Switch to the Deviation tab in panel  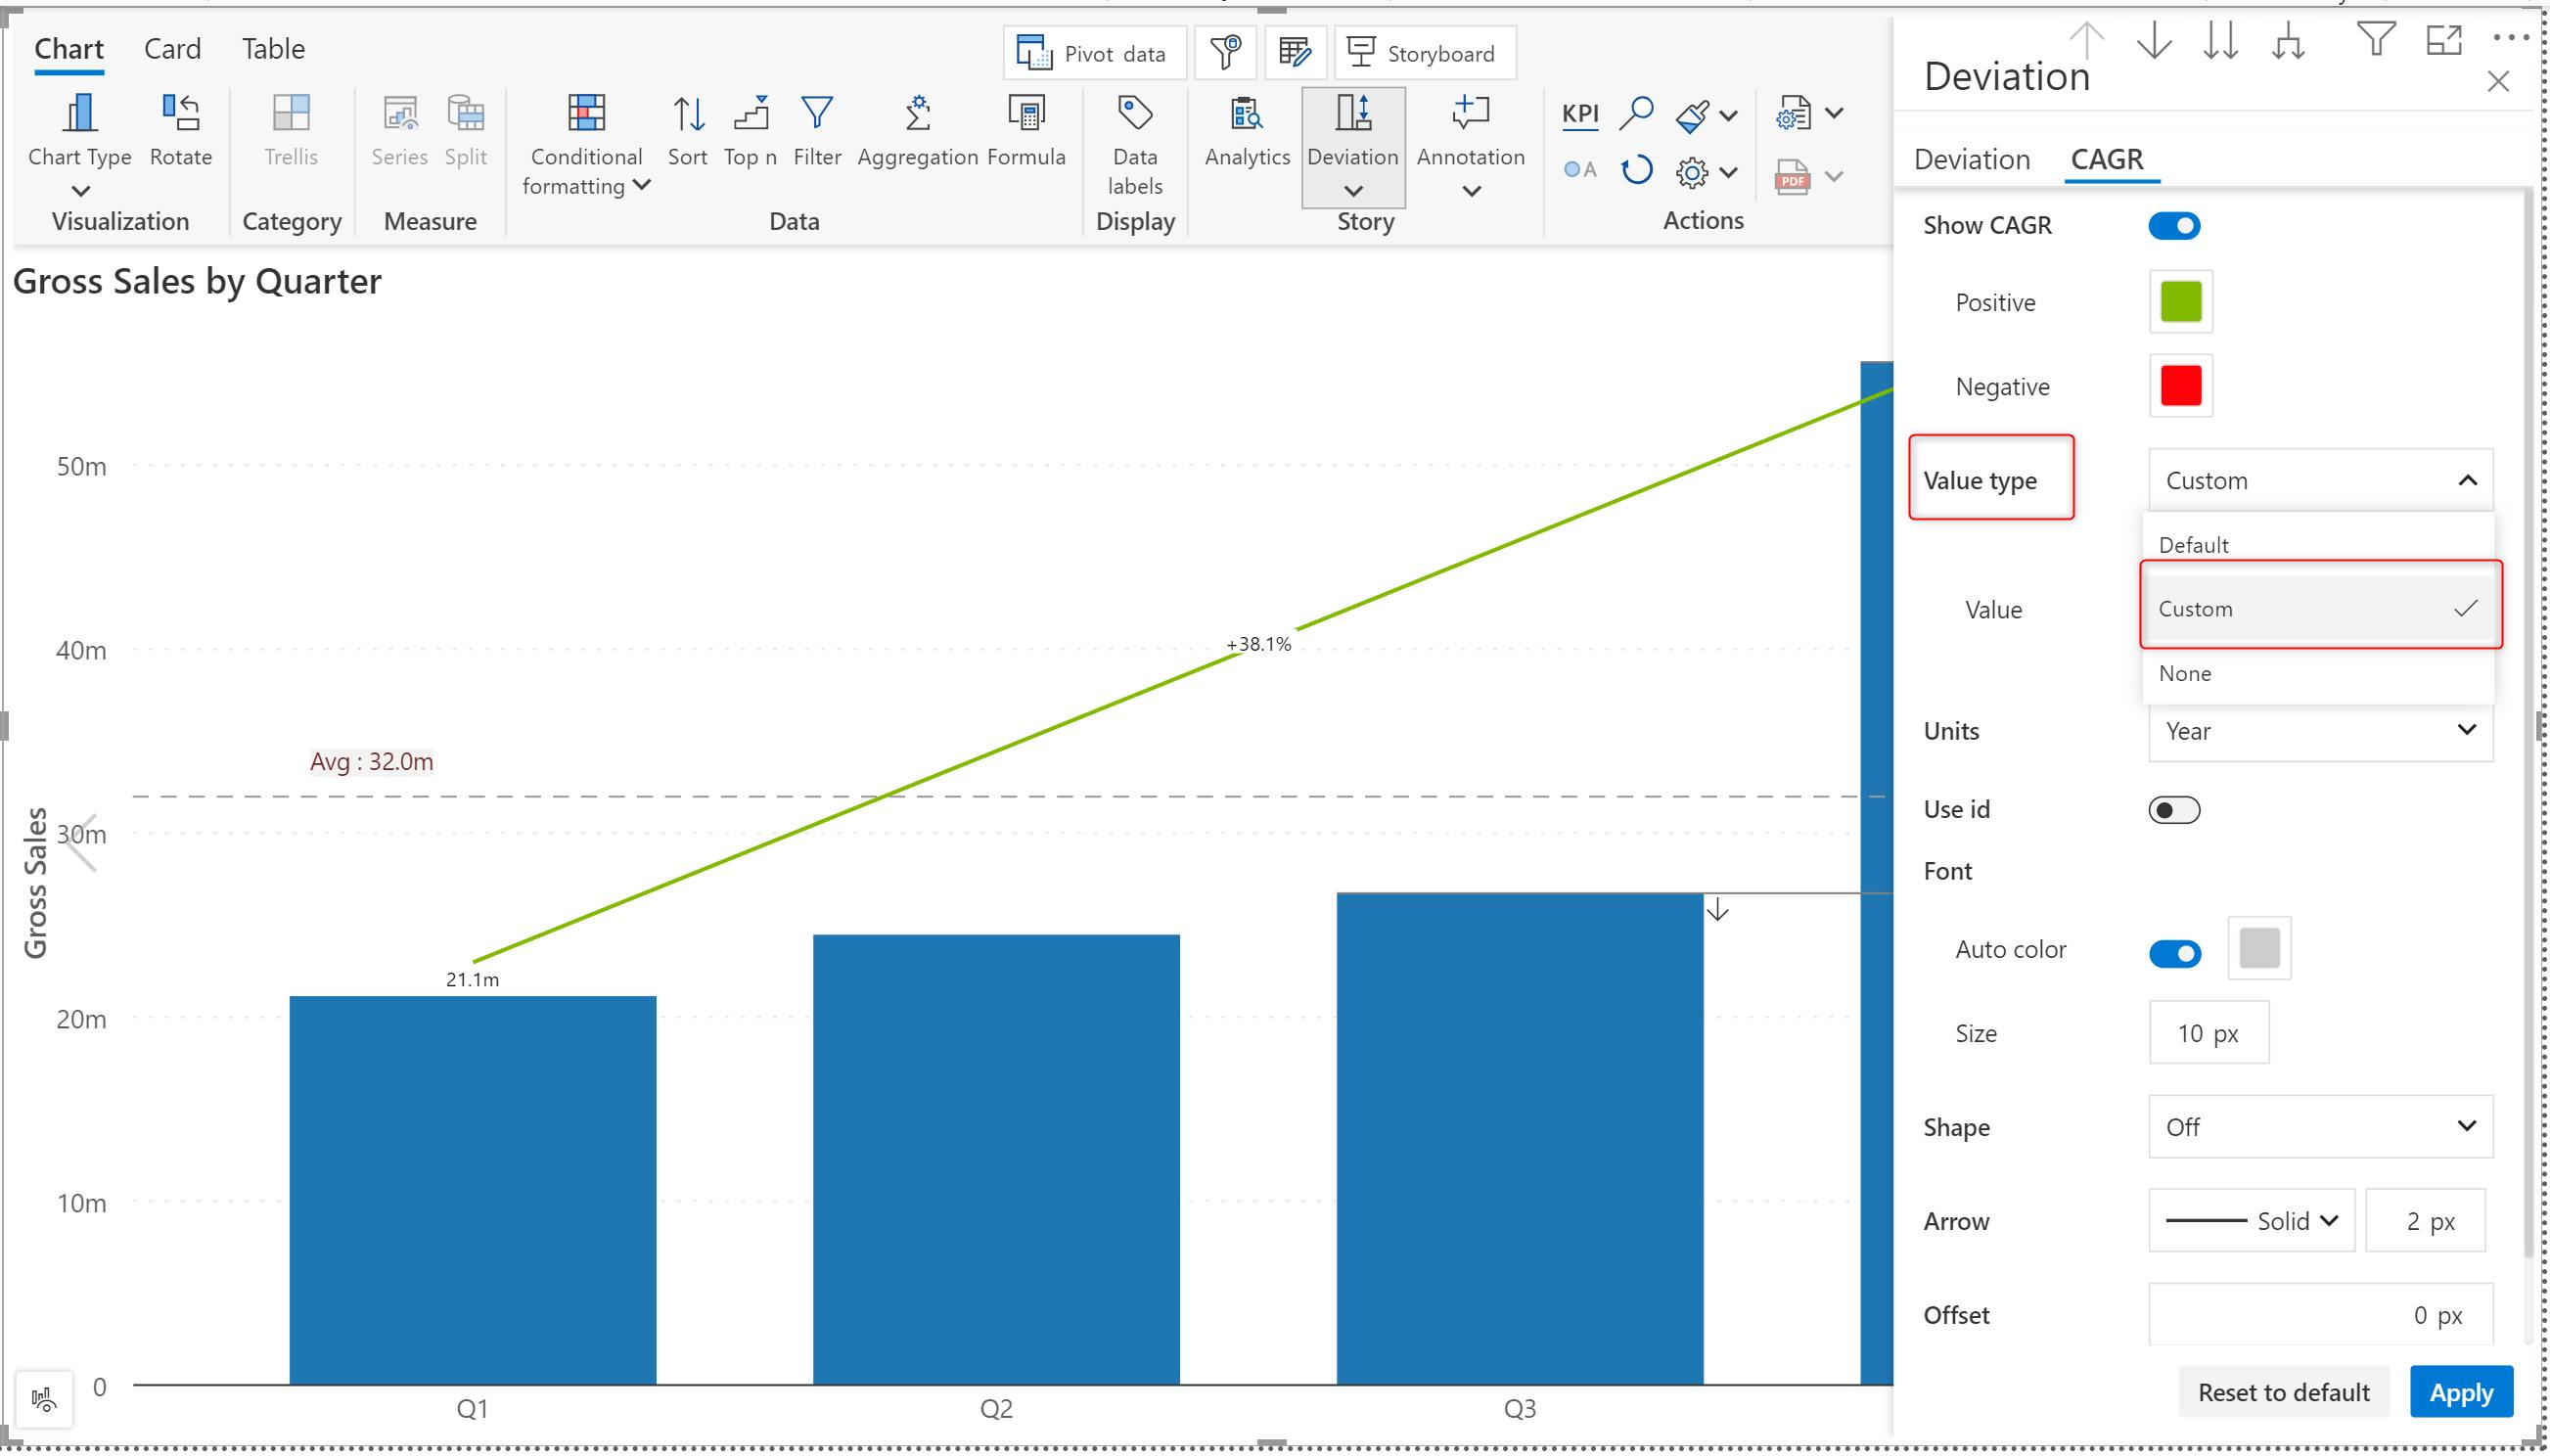tap(1971, 159)
